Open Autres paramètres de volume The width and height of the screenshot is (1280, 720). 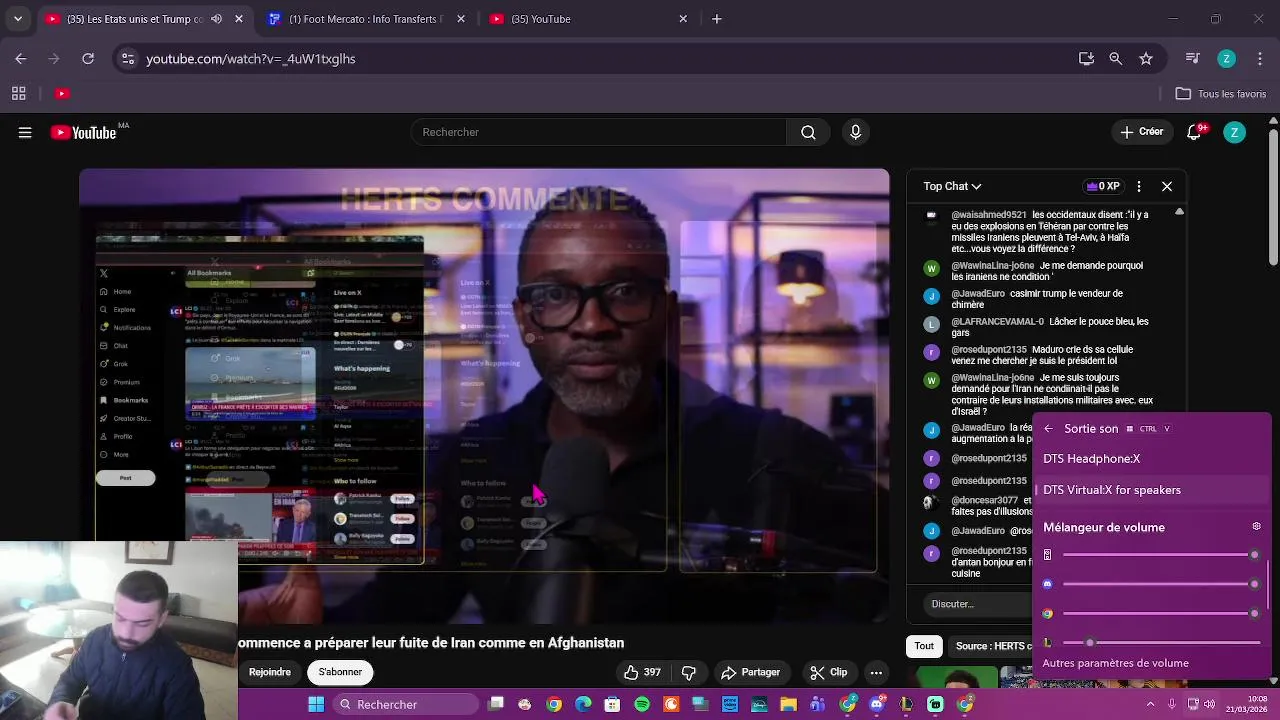(x=1115, y=663)
